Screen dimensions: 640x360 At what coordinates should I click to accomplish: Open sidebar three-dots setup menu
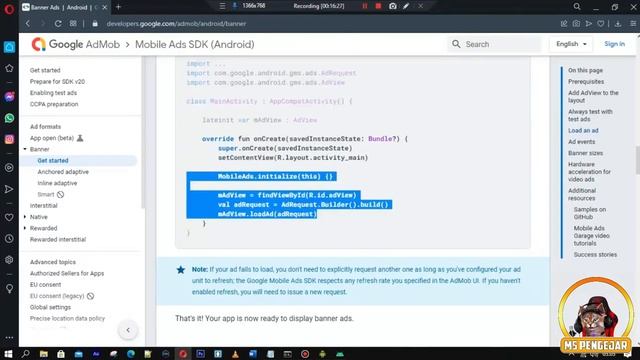tap(9, 338)
